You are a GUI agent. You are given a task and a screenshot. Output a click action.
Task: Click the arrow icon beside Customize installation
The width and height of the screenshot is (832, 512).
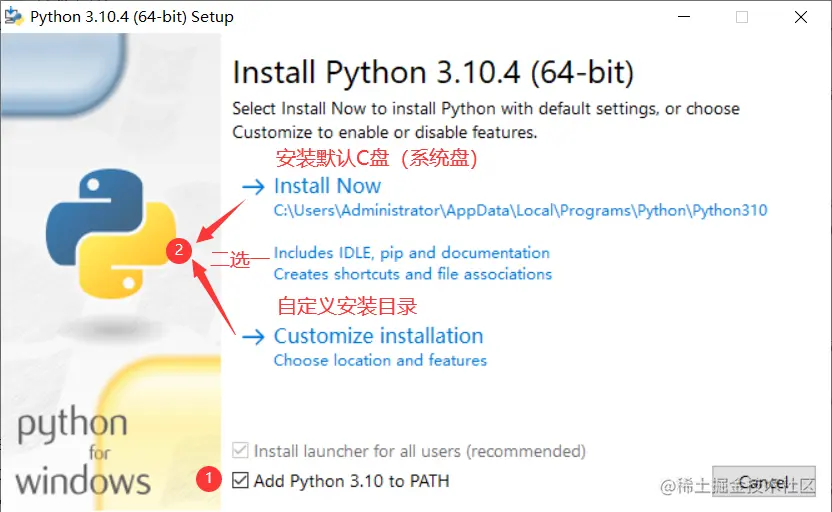click(253, 337)
